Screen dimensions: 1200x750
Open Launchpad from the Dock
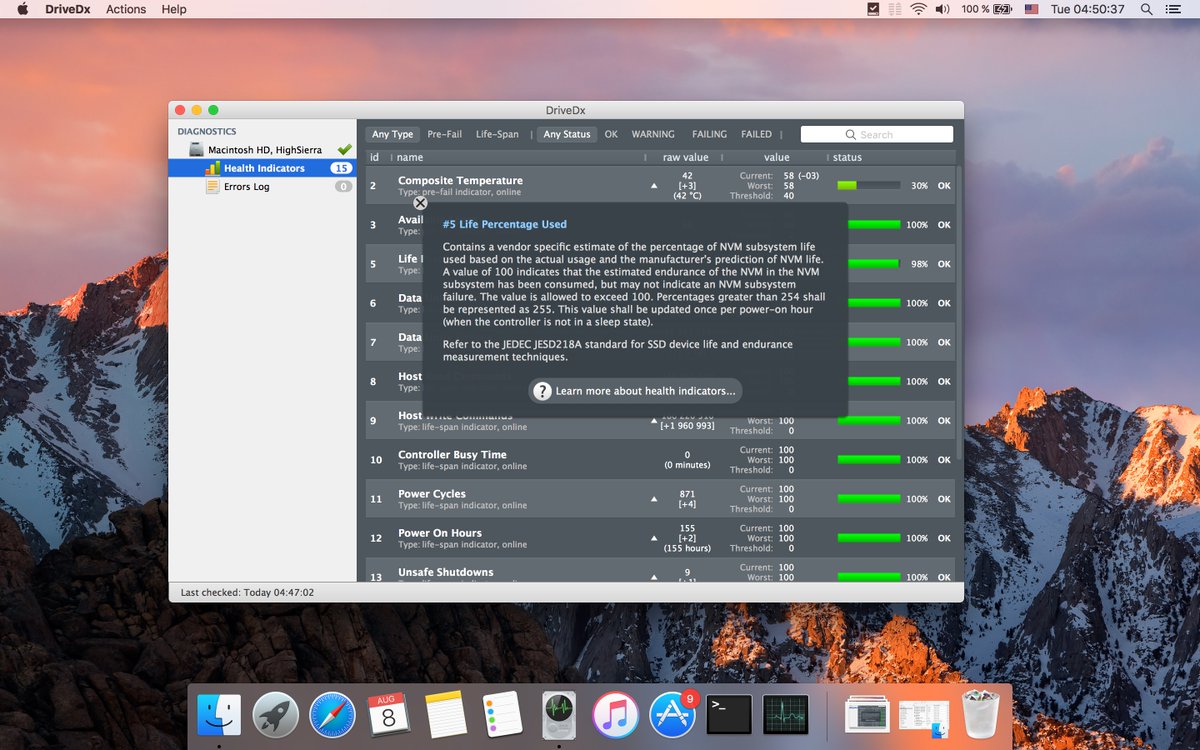point(276,715)
